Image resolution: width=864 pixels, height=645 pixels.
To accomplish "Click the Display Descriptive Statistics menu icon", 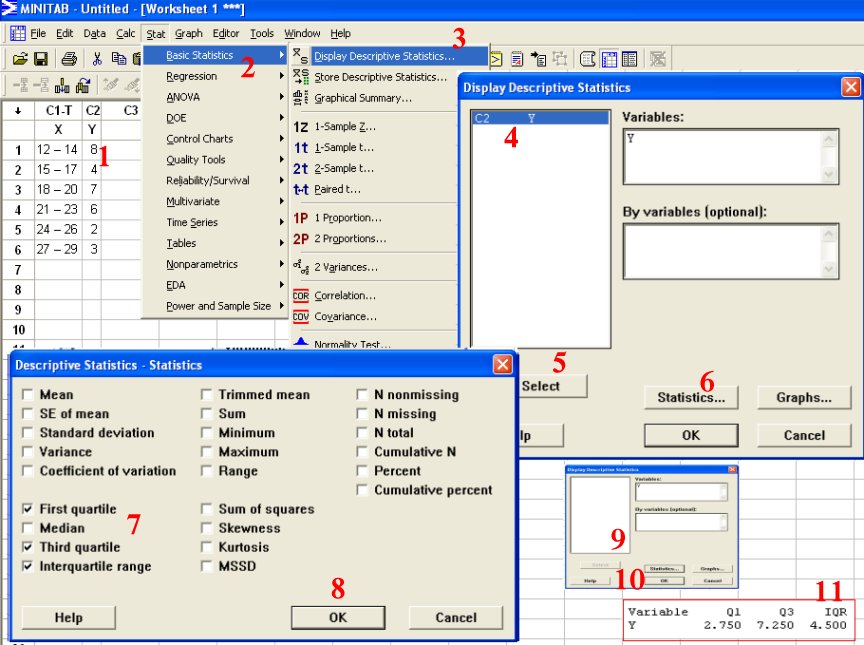I will [x=300, y=56].
